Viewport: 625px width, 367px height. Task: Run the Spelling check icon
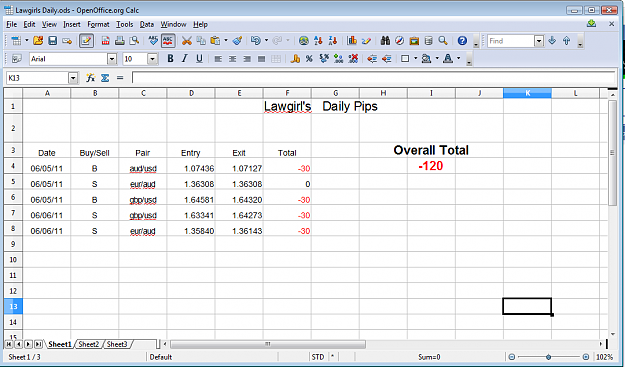click(153, 41)
